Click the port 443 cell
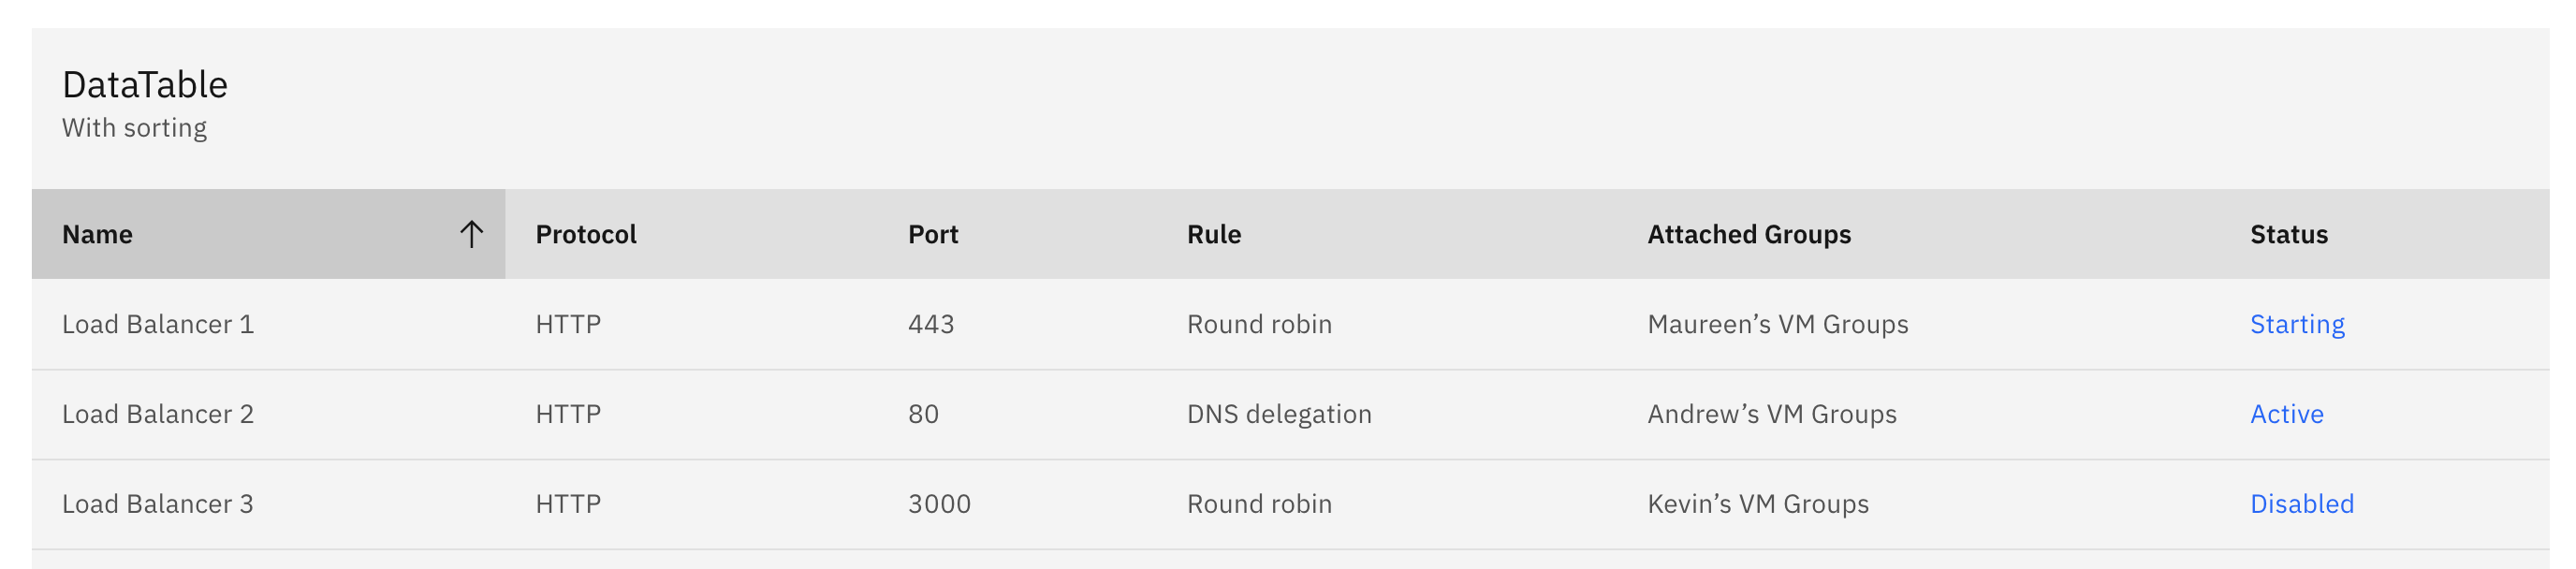The image size is (2576, 569). pyautogui.click(x=932, y=323)
